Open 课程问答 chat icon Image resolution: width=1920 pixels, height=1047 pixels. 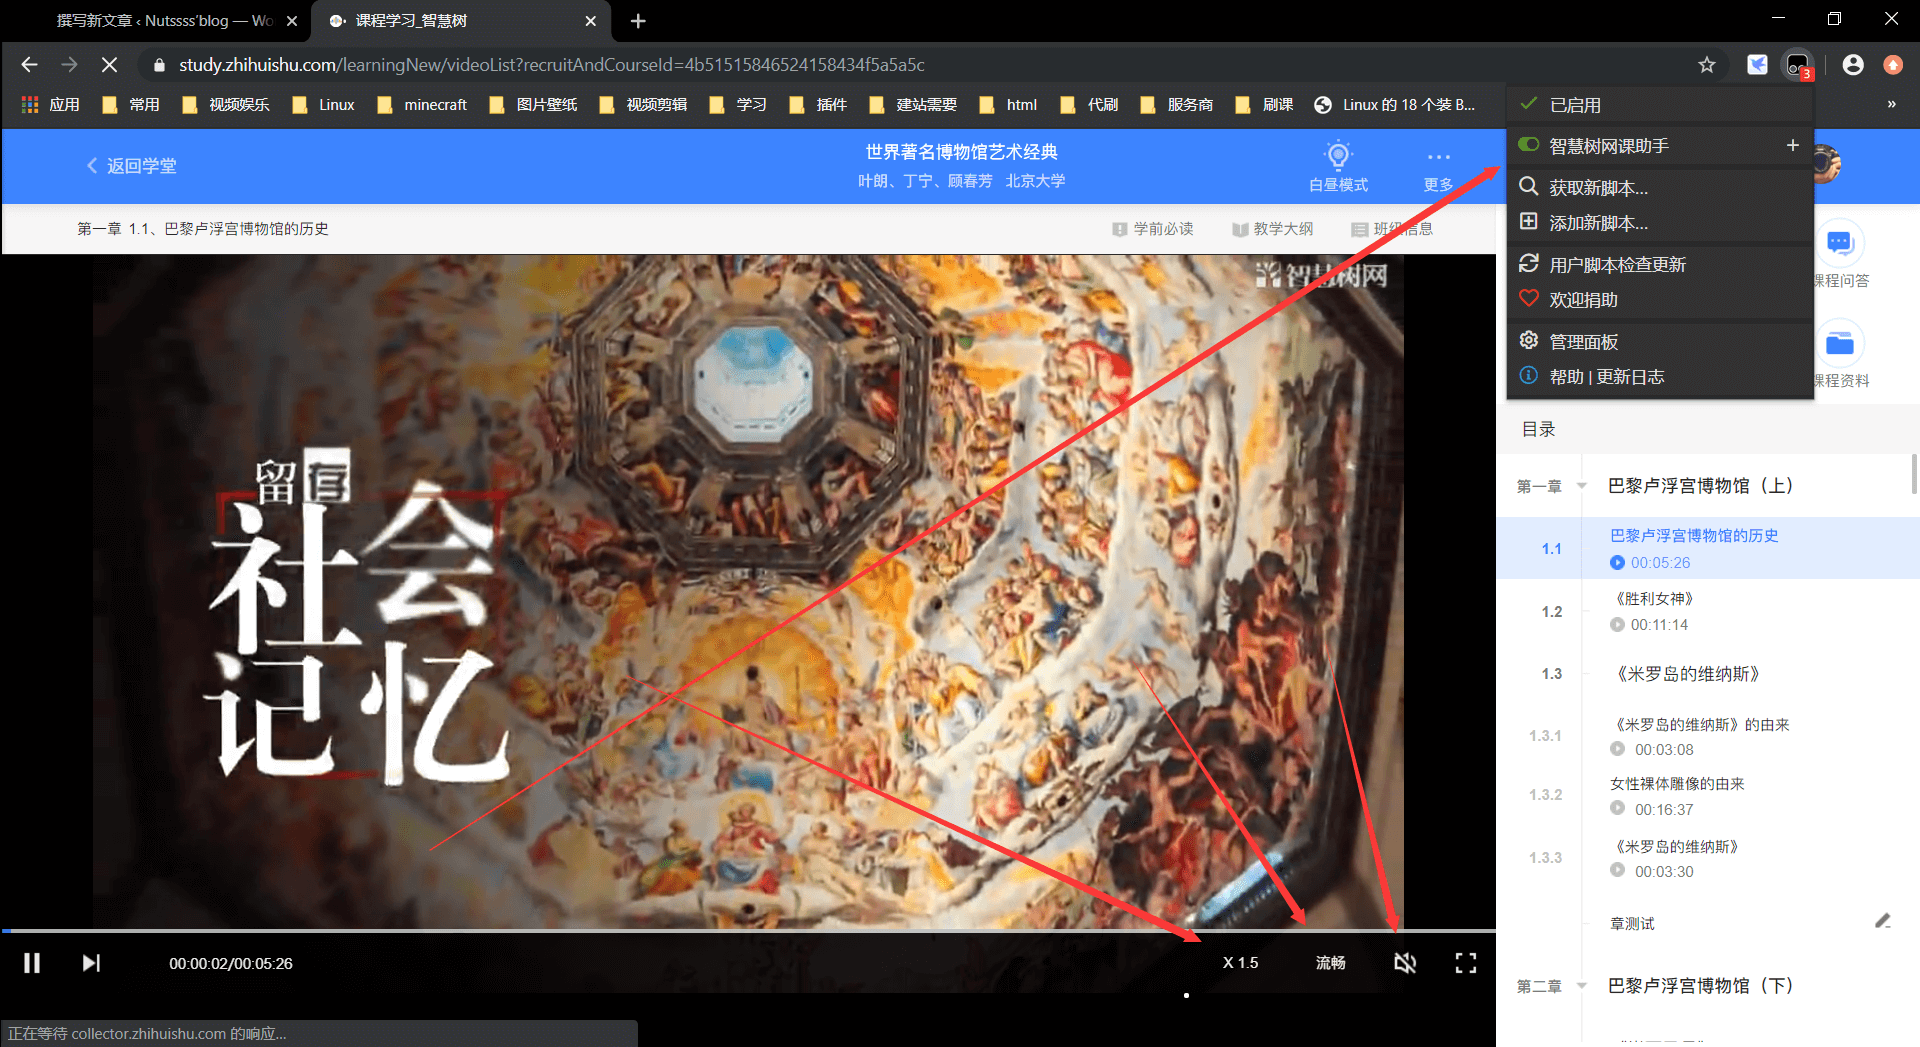1840,243
